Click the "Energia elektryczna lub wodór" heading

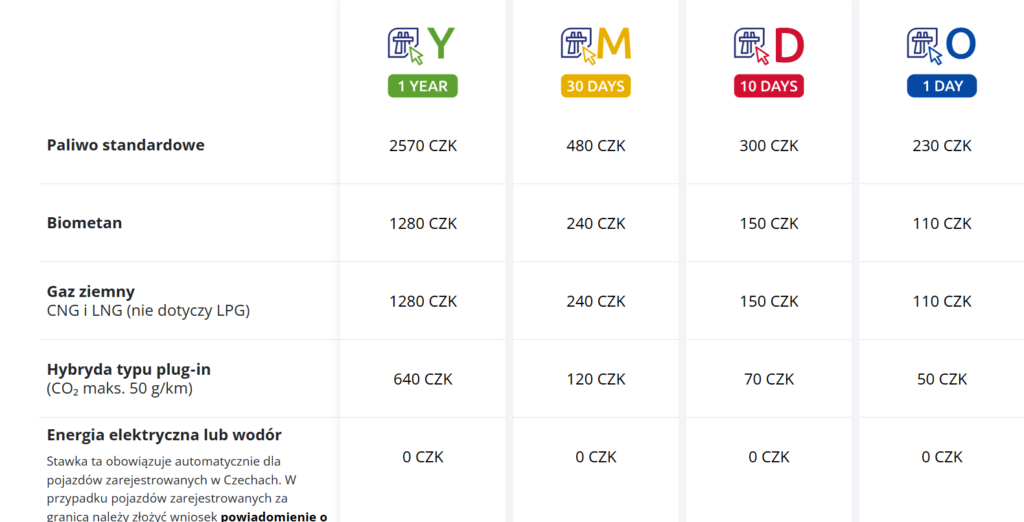click(x=164, y=435)
